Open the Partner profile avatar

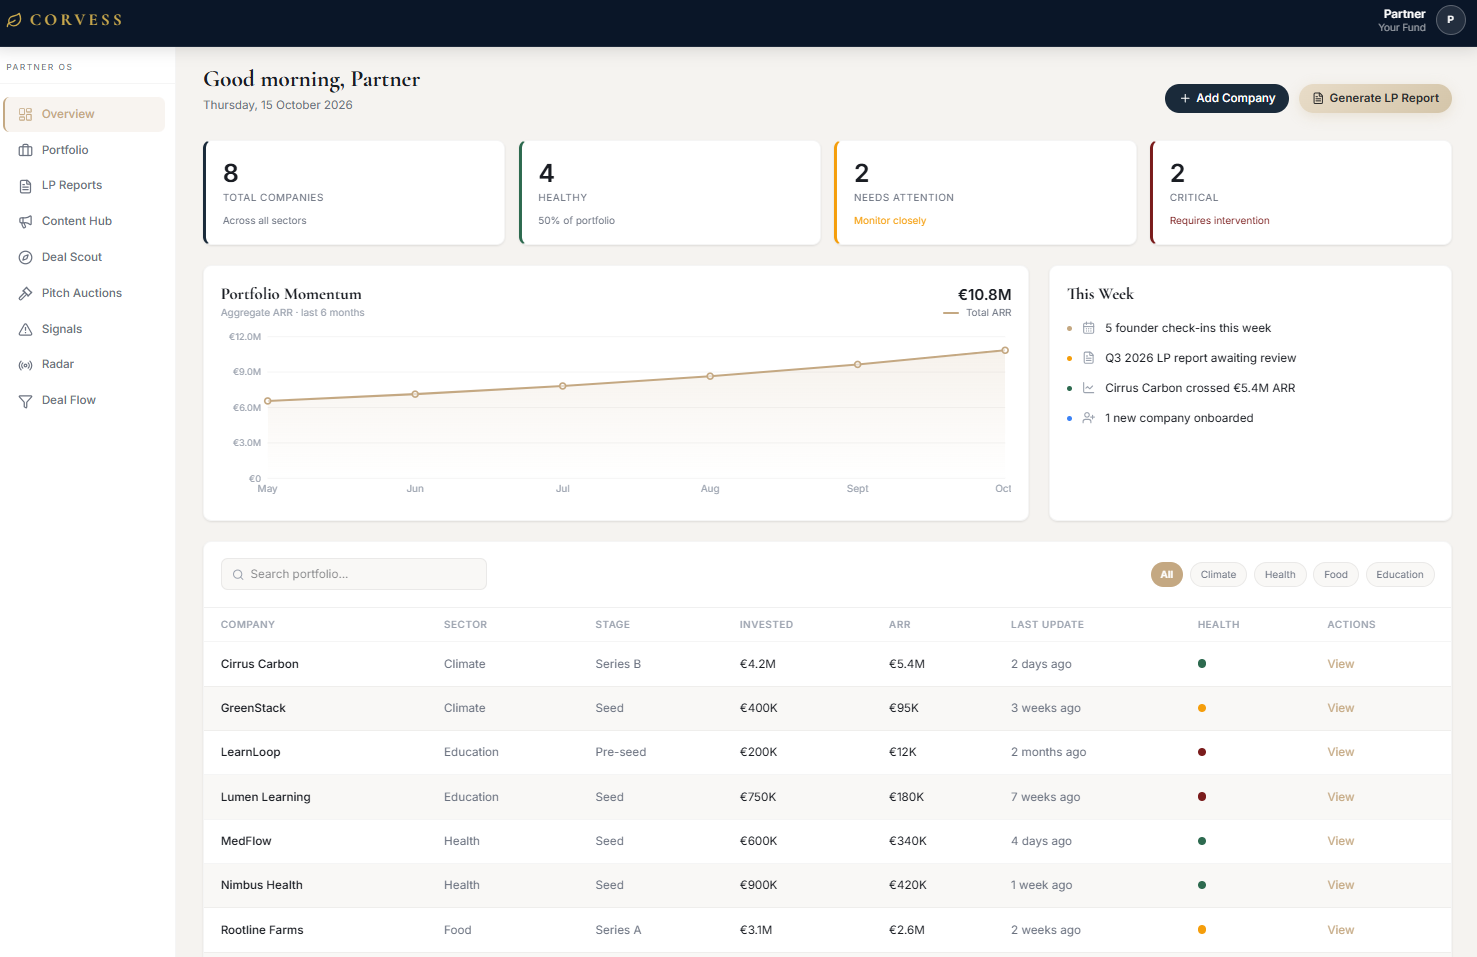(1450, 20)
